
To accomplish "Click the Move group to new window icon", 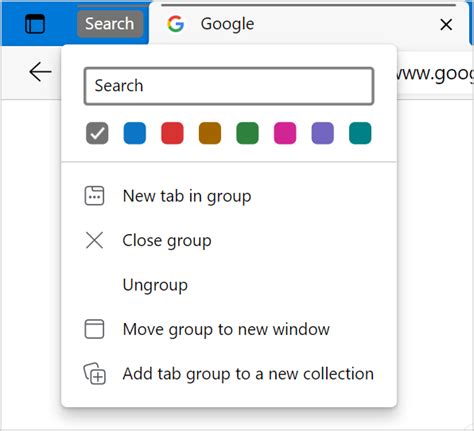I will tap(94, 329).
